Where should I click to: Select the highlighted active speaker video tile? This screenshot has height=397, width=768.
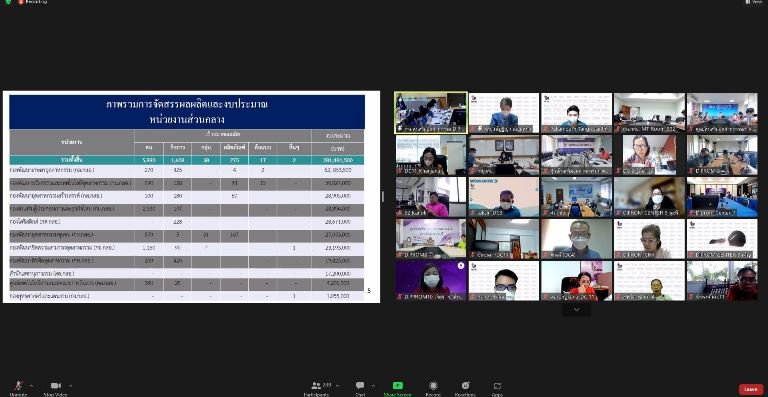tap(431, 113)
